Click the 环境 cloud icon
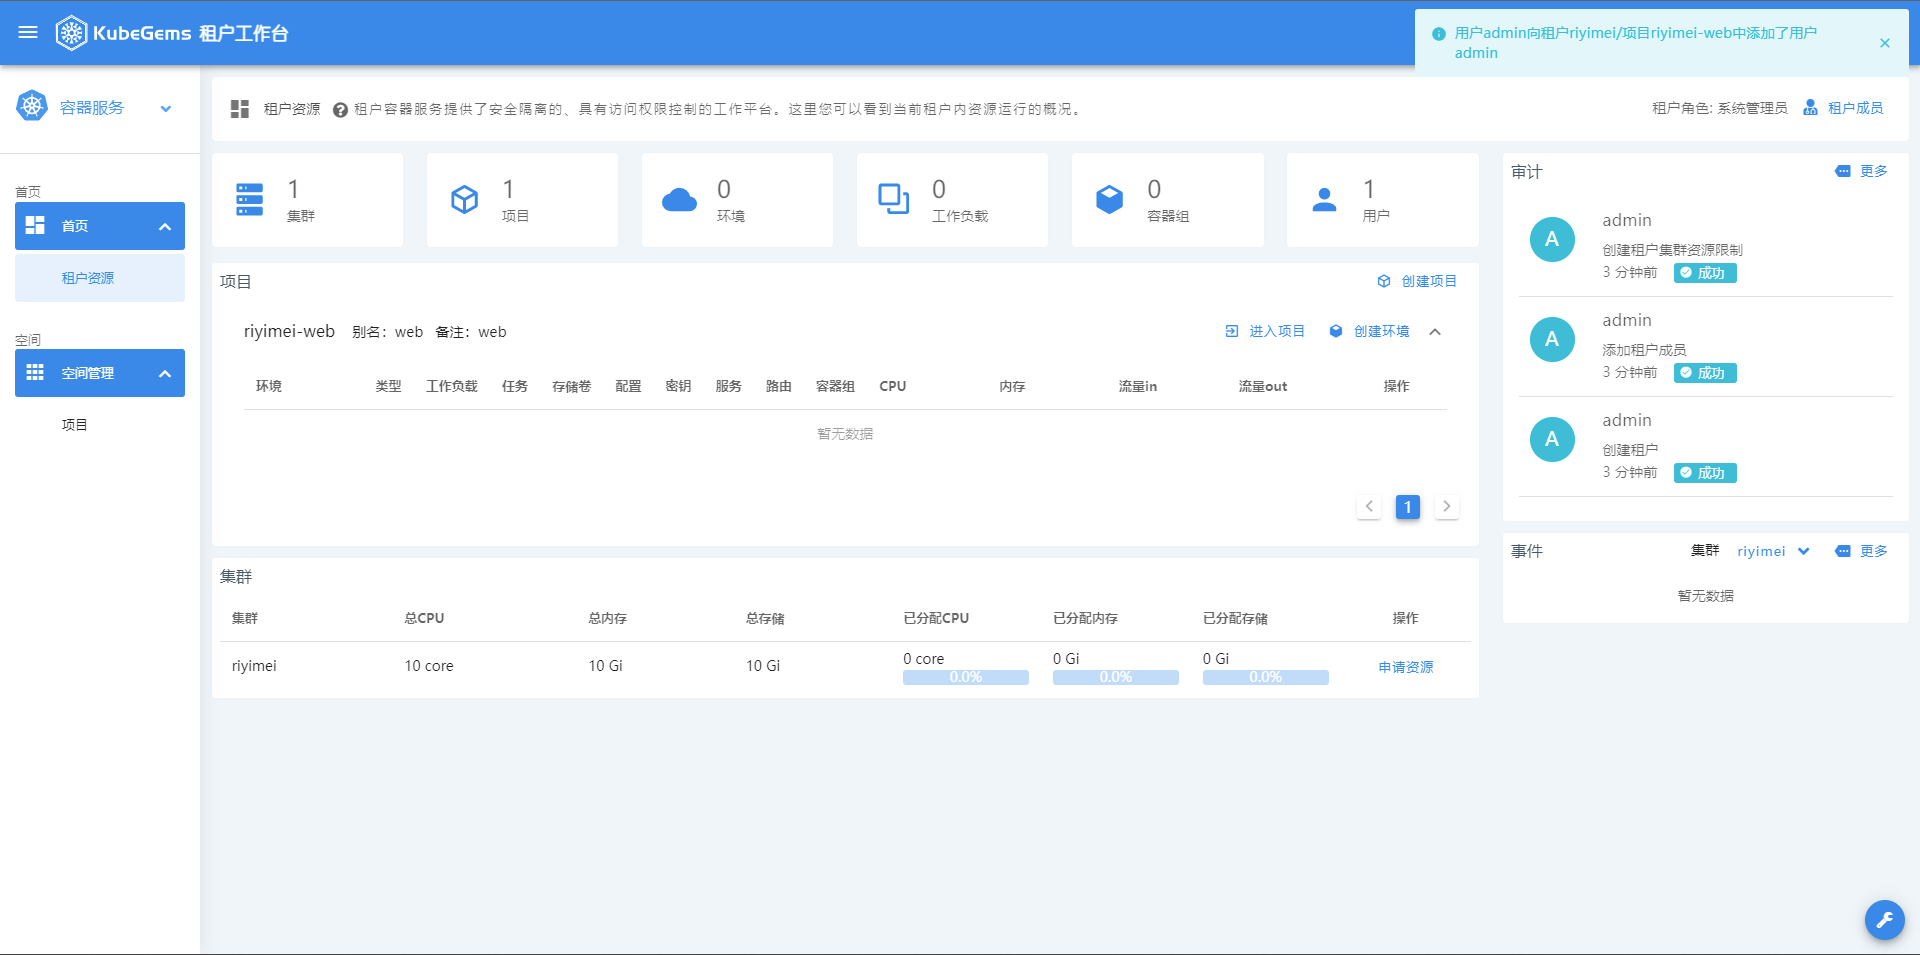This screenshot has width=1920, height=955. coord(680,200)
